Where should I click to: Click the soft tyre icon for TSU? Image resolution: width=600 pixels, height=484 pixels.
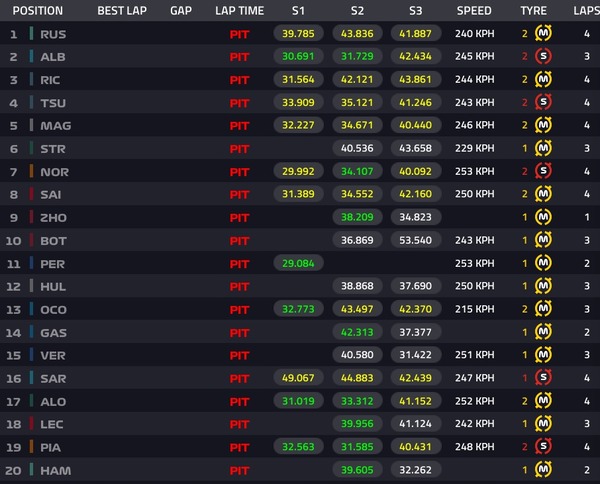click(x=543, y=102)
